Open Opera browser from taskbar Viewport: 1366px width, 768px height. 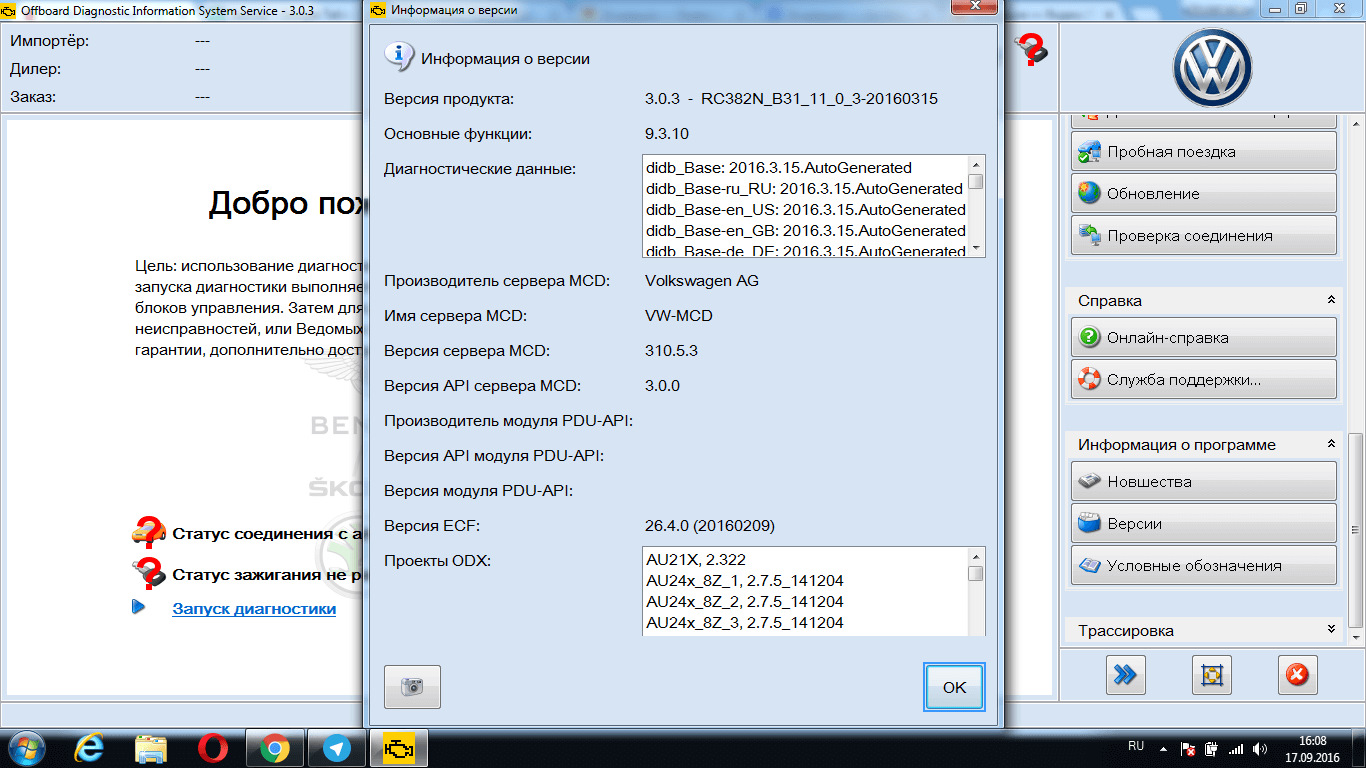[x=212, y=748]
